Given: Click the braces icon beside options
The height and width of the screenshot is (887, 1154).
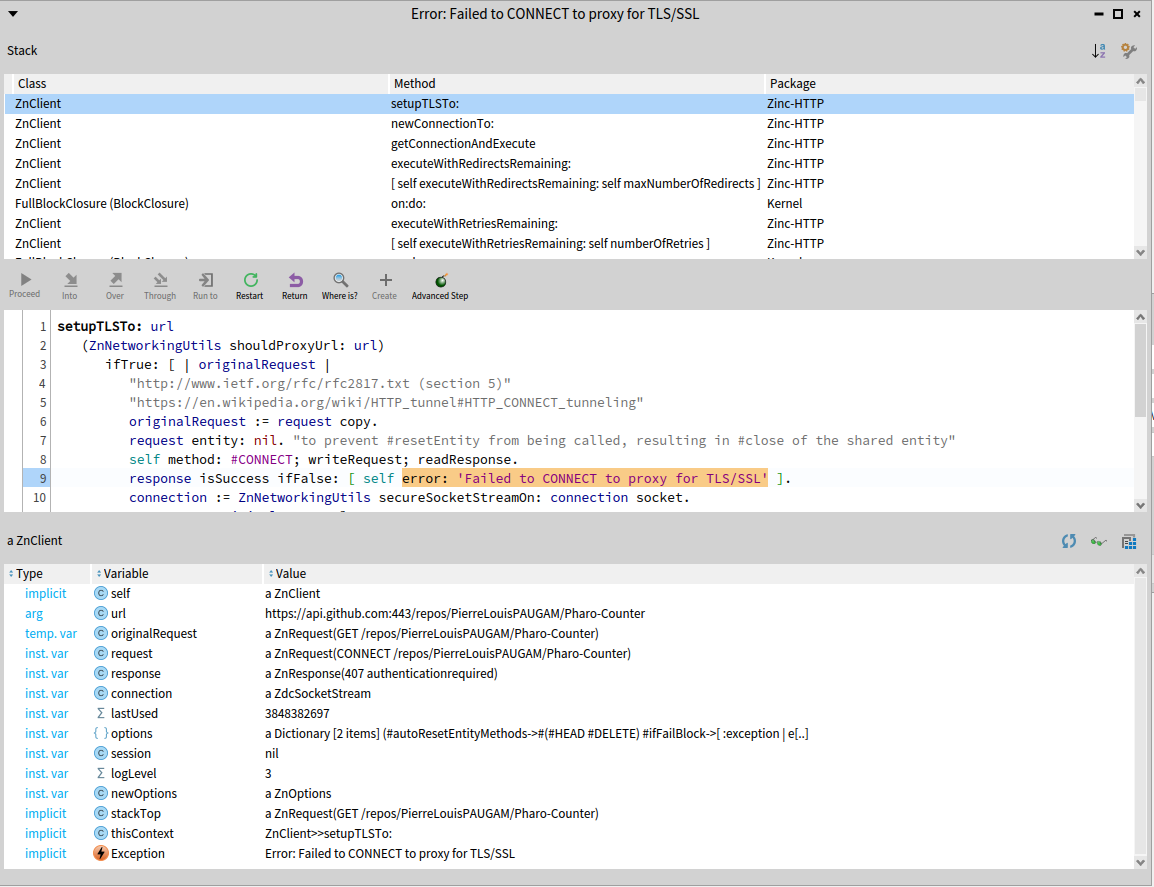Looking at the screenshot, I should pos(101,733).
